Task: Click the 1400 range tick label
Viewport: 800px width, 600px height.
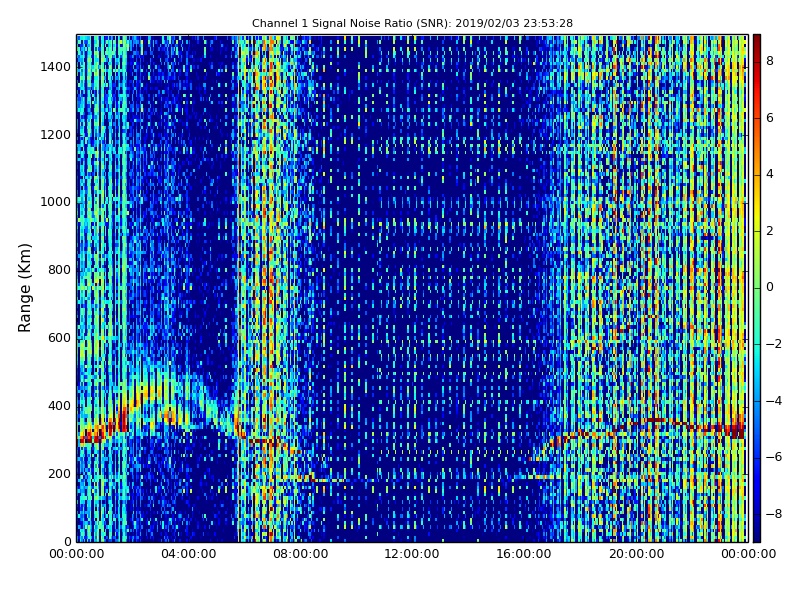Action: (55, 67)
